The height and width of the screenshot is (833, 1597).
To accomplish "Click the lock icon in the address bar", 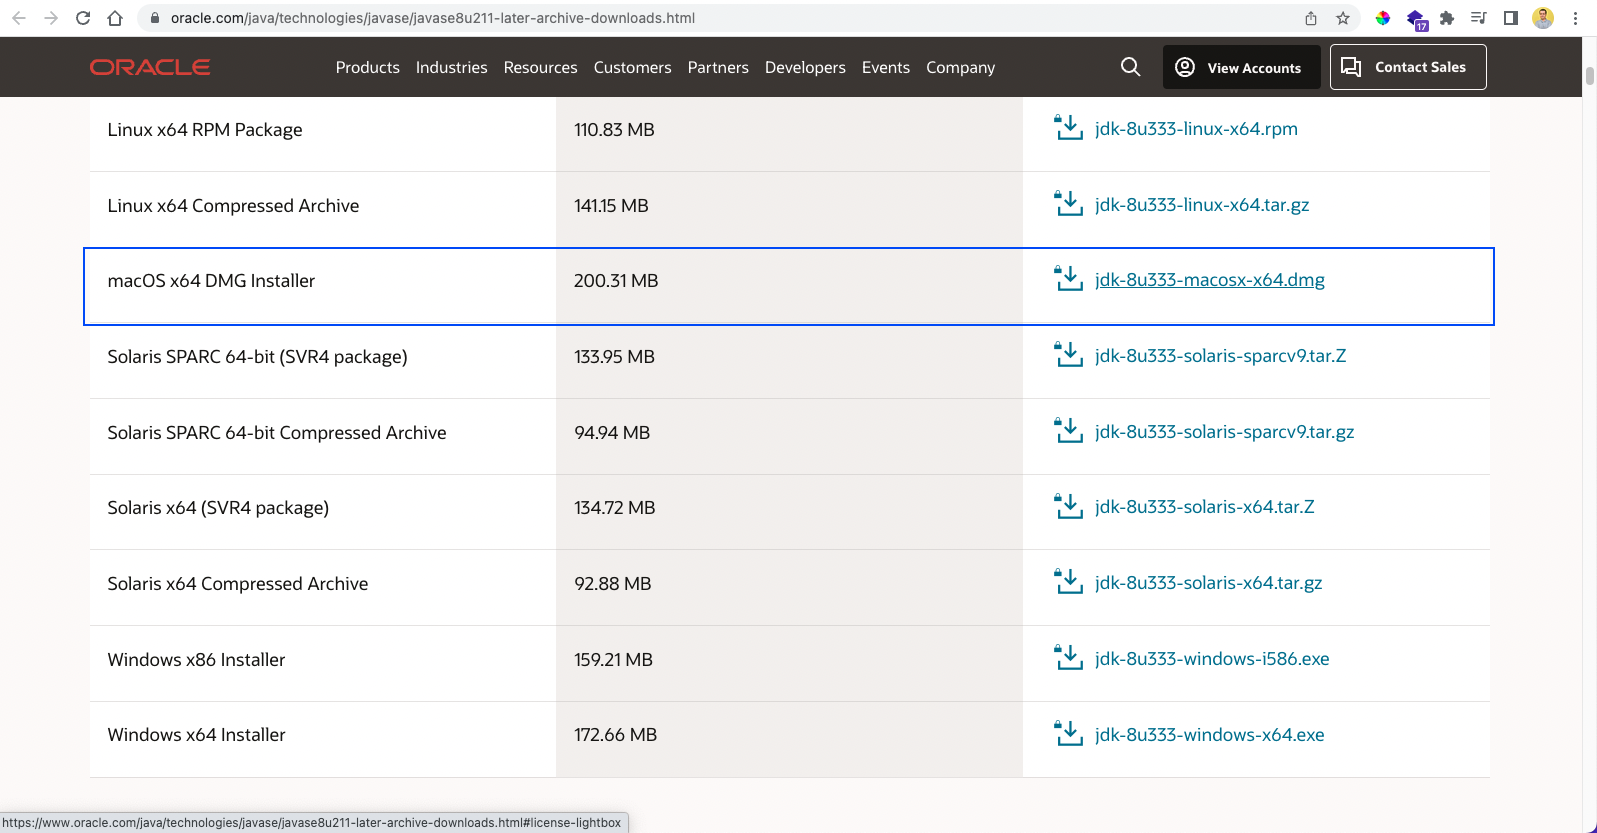I will pos(154,18).
